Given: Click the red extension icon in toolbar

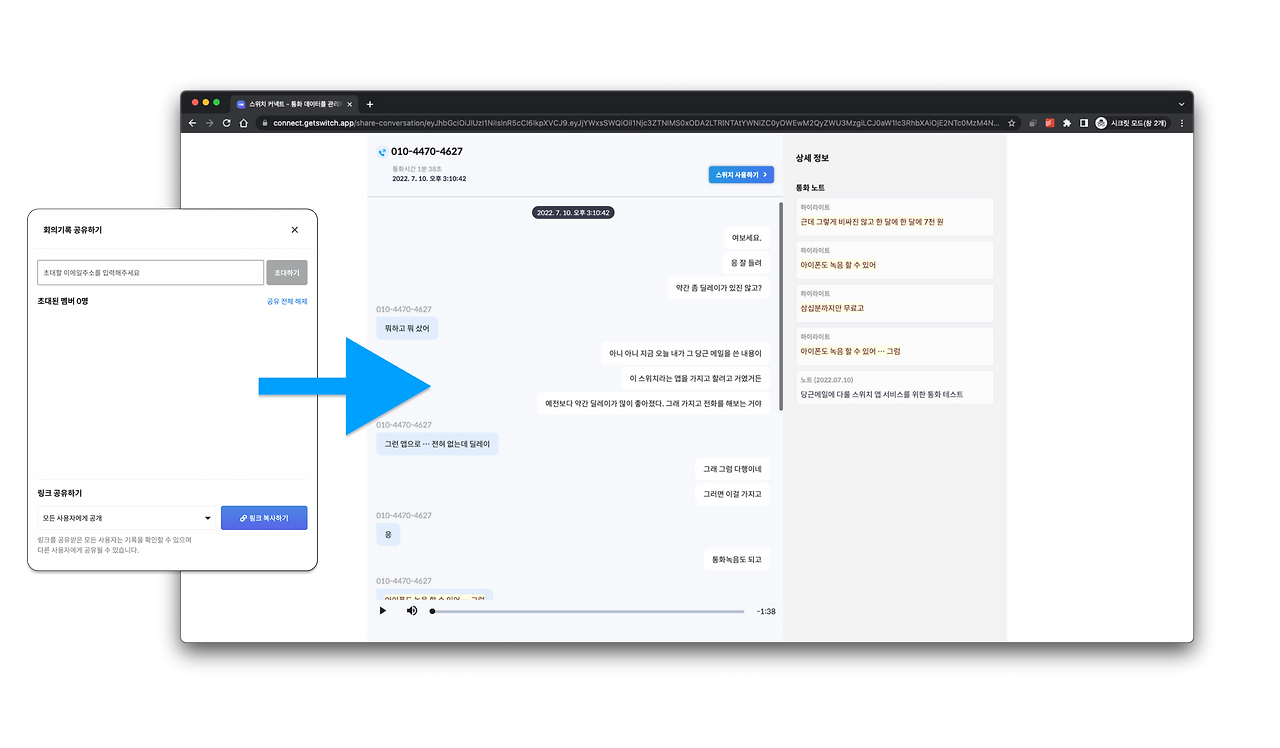Looking at the screenshot, I should pos(1050,123).
